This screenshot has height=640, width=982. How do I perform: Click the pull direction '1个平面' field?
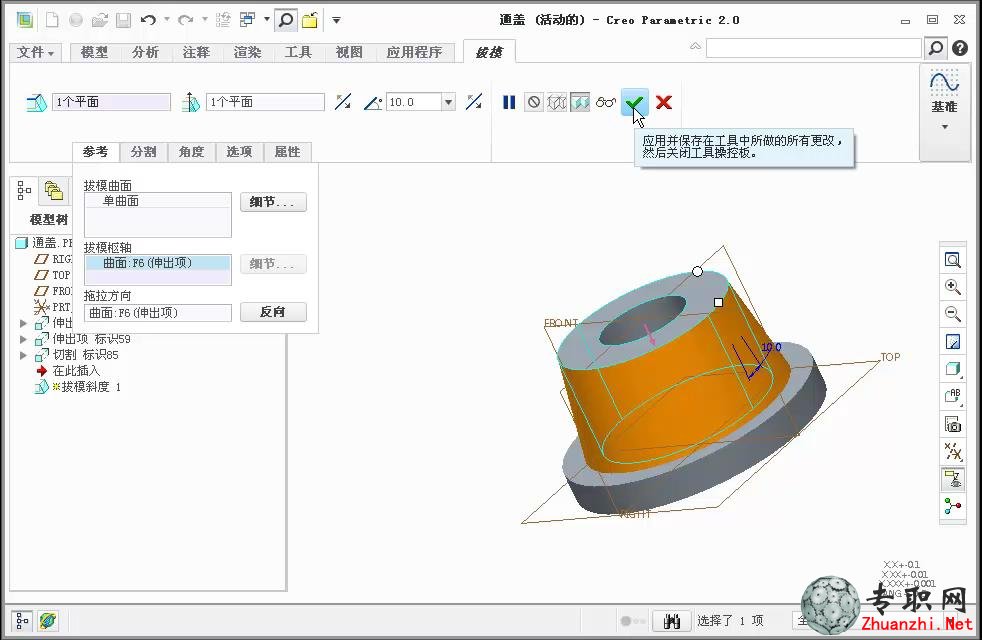click(266, 102)
